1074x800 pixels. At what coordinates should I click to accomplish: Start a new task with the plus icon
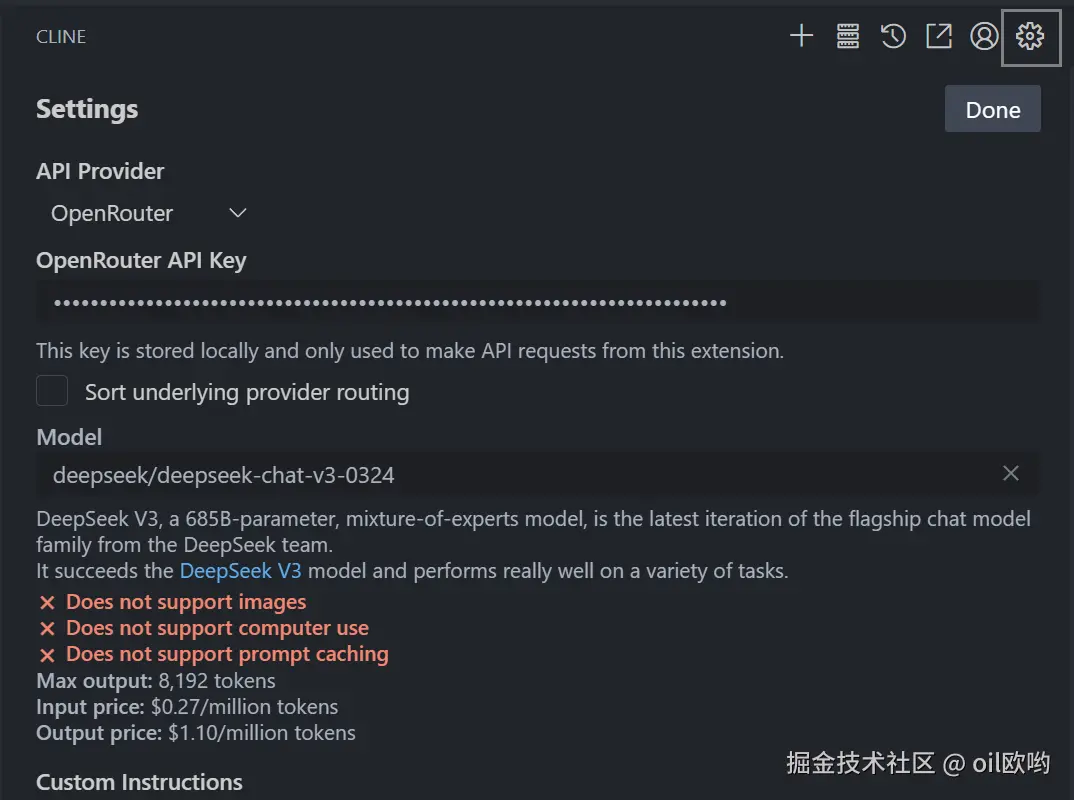point(801,37)
